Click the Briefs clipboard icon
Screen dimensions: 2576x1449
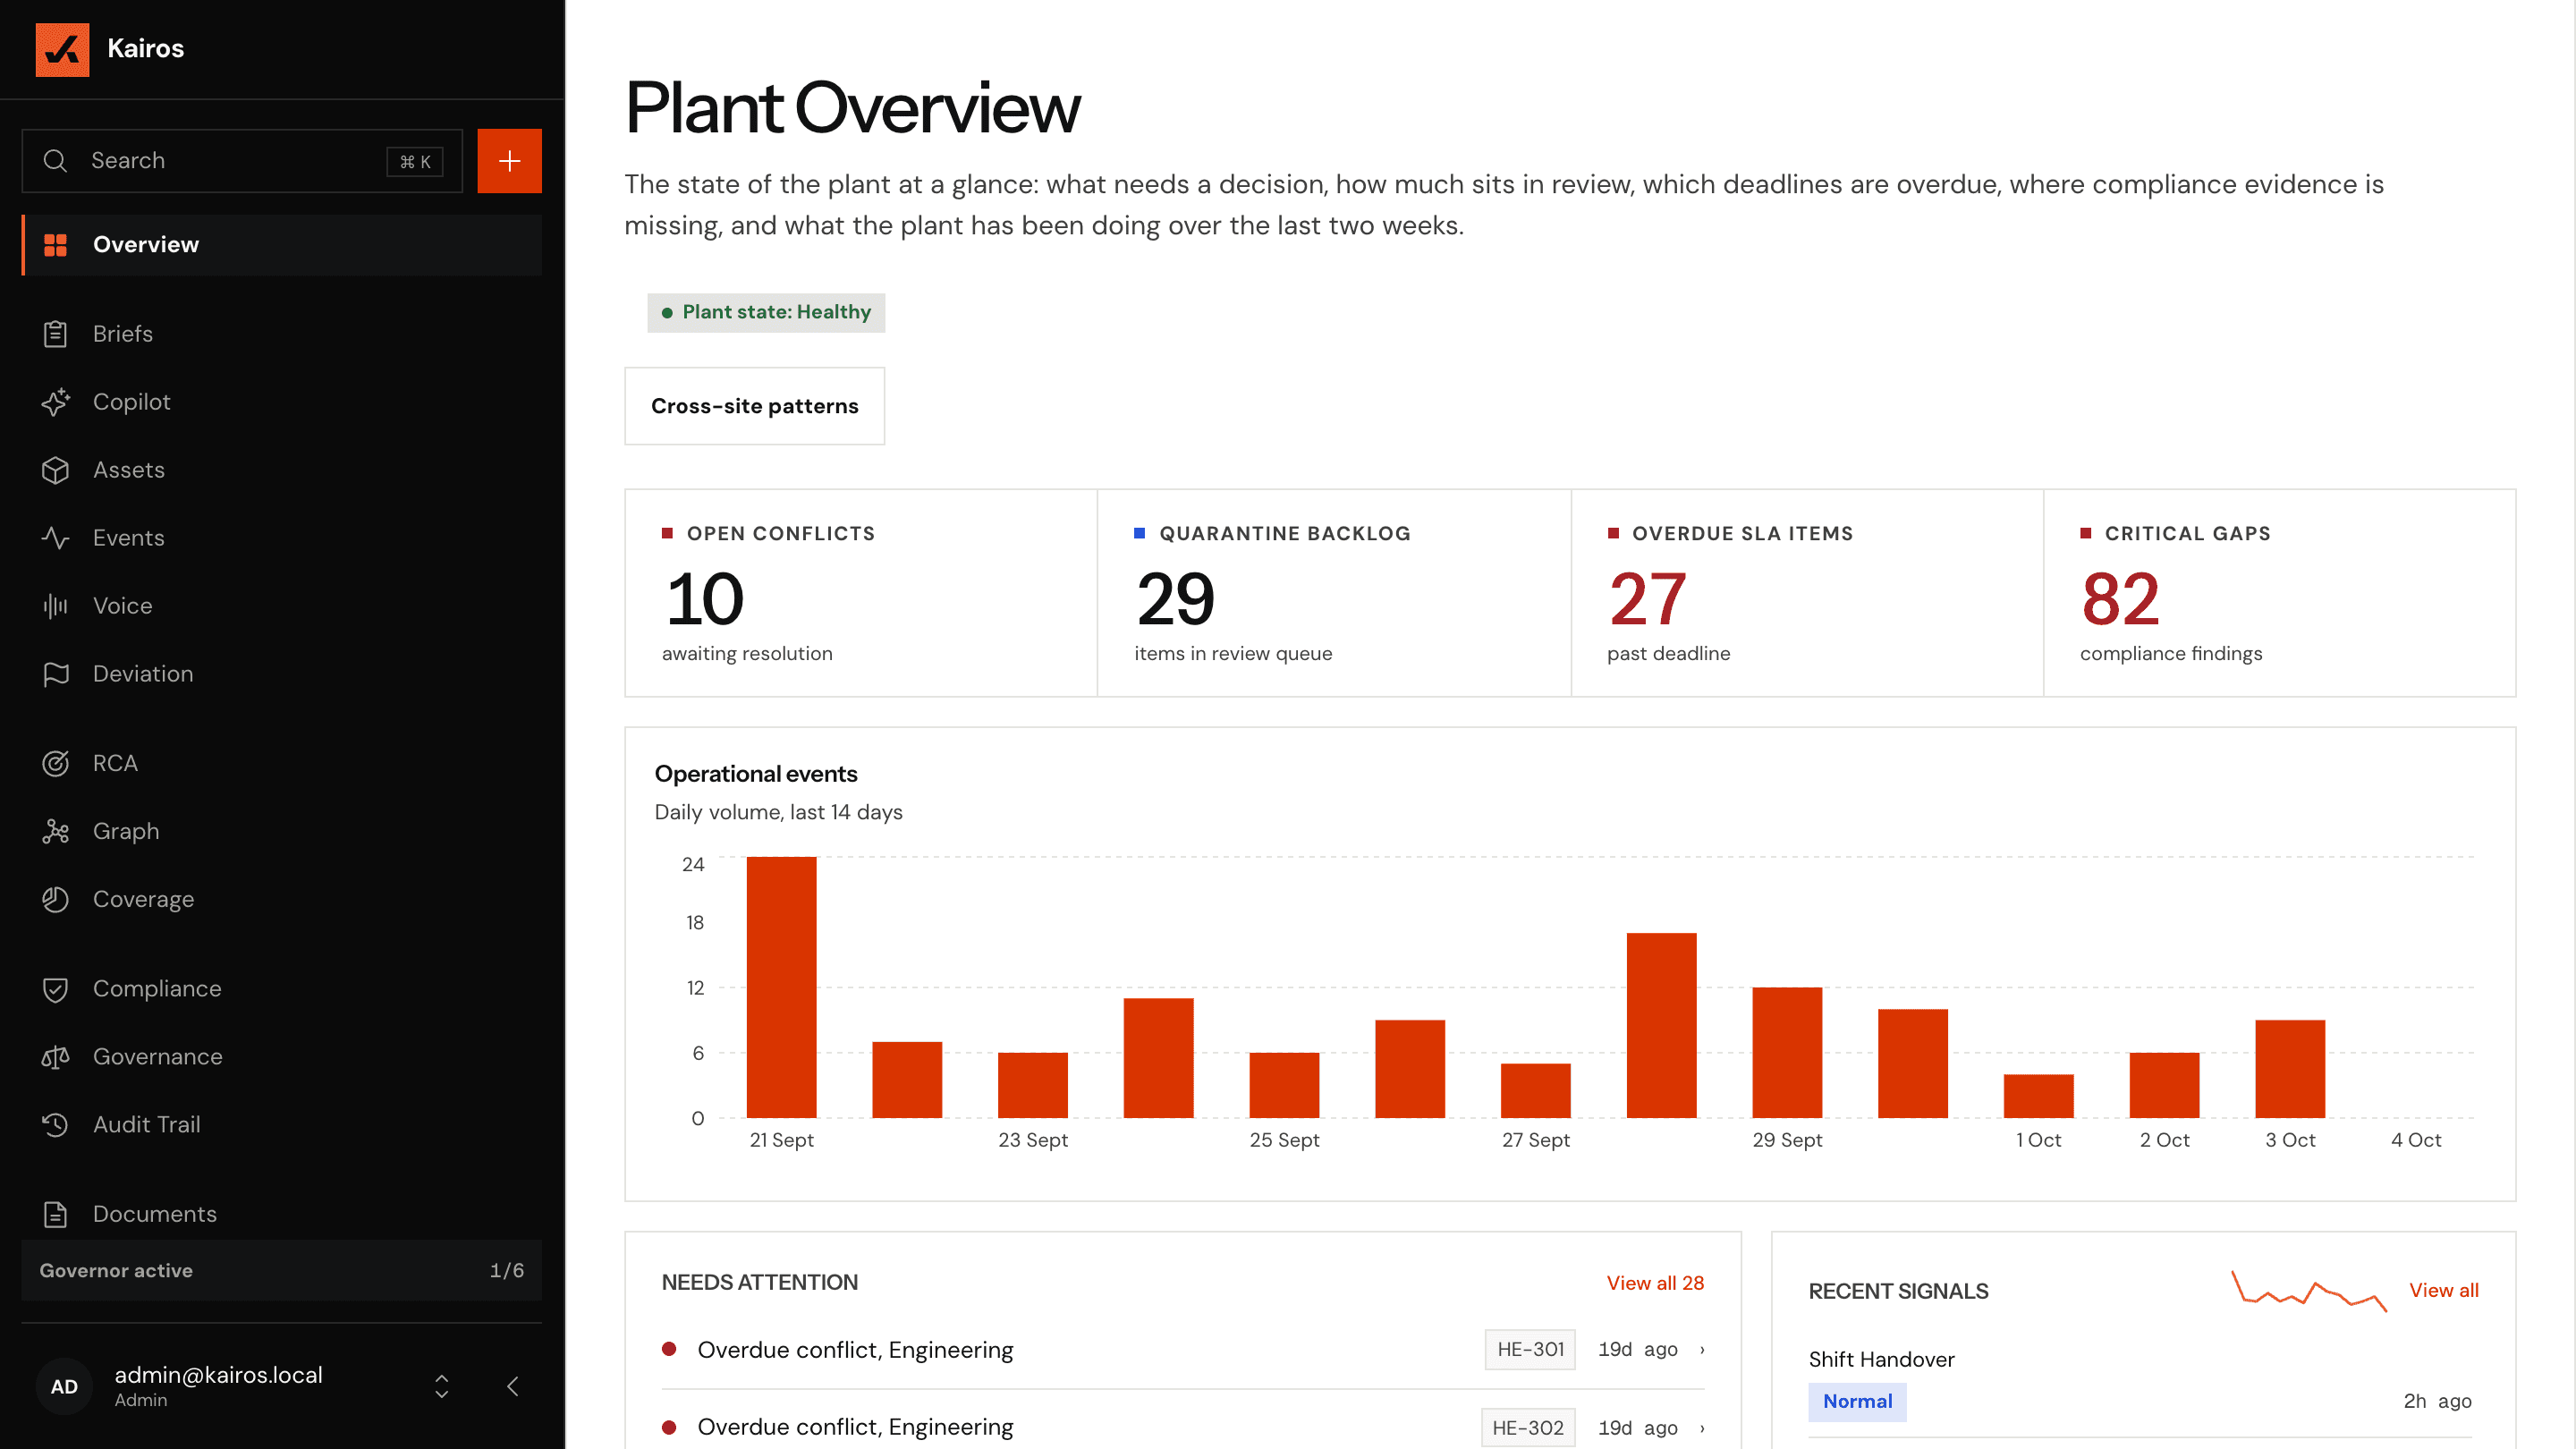pyautogui.click(x=56, y=334)
